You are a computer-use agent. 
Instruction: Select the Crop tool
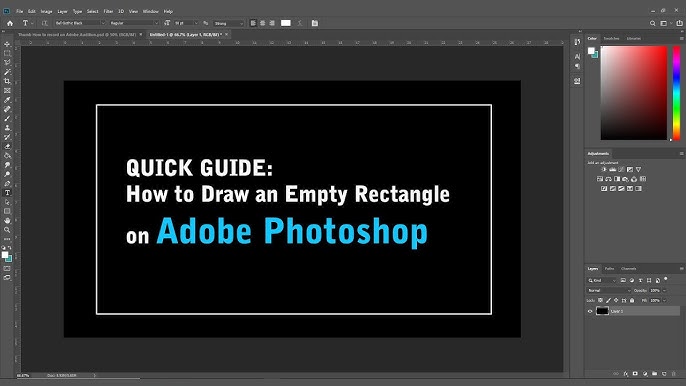(x=7, y=81)
